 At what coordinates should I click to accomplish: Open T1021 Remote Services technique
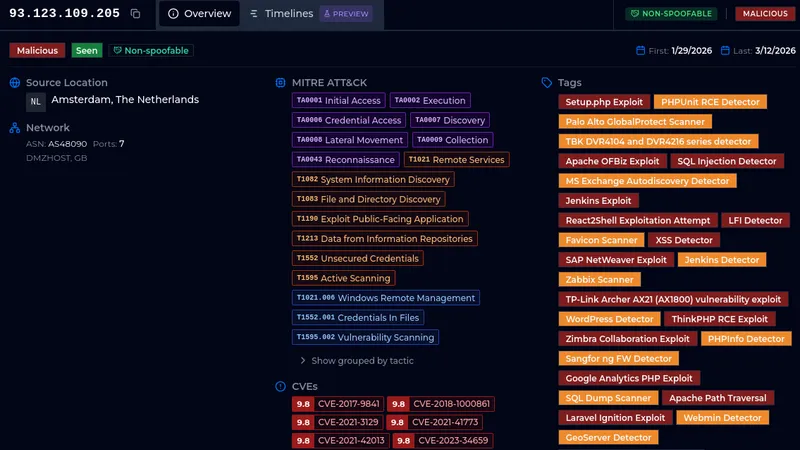click(457, 160)
